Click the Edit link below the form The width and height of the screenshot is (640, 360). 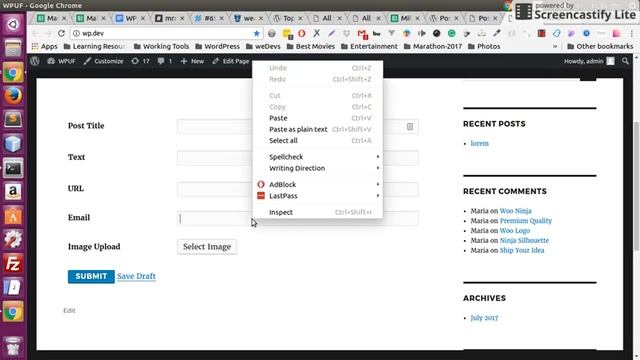coord(69,311)
